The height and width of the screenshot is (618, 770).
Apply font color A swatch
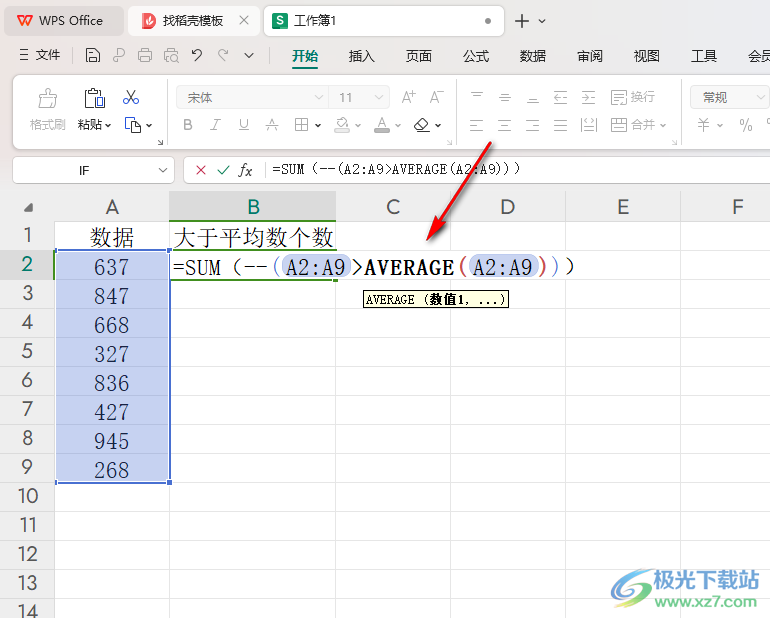tap(382, 125)
